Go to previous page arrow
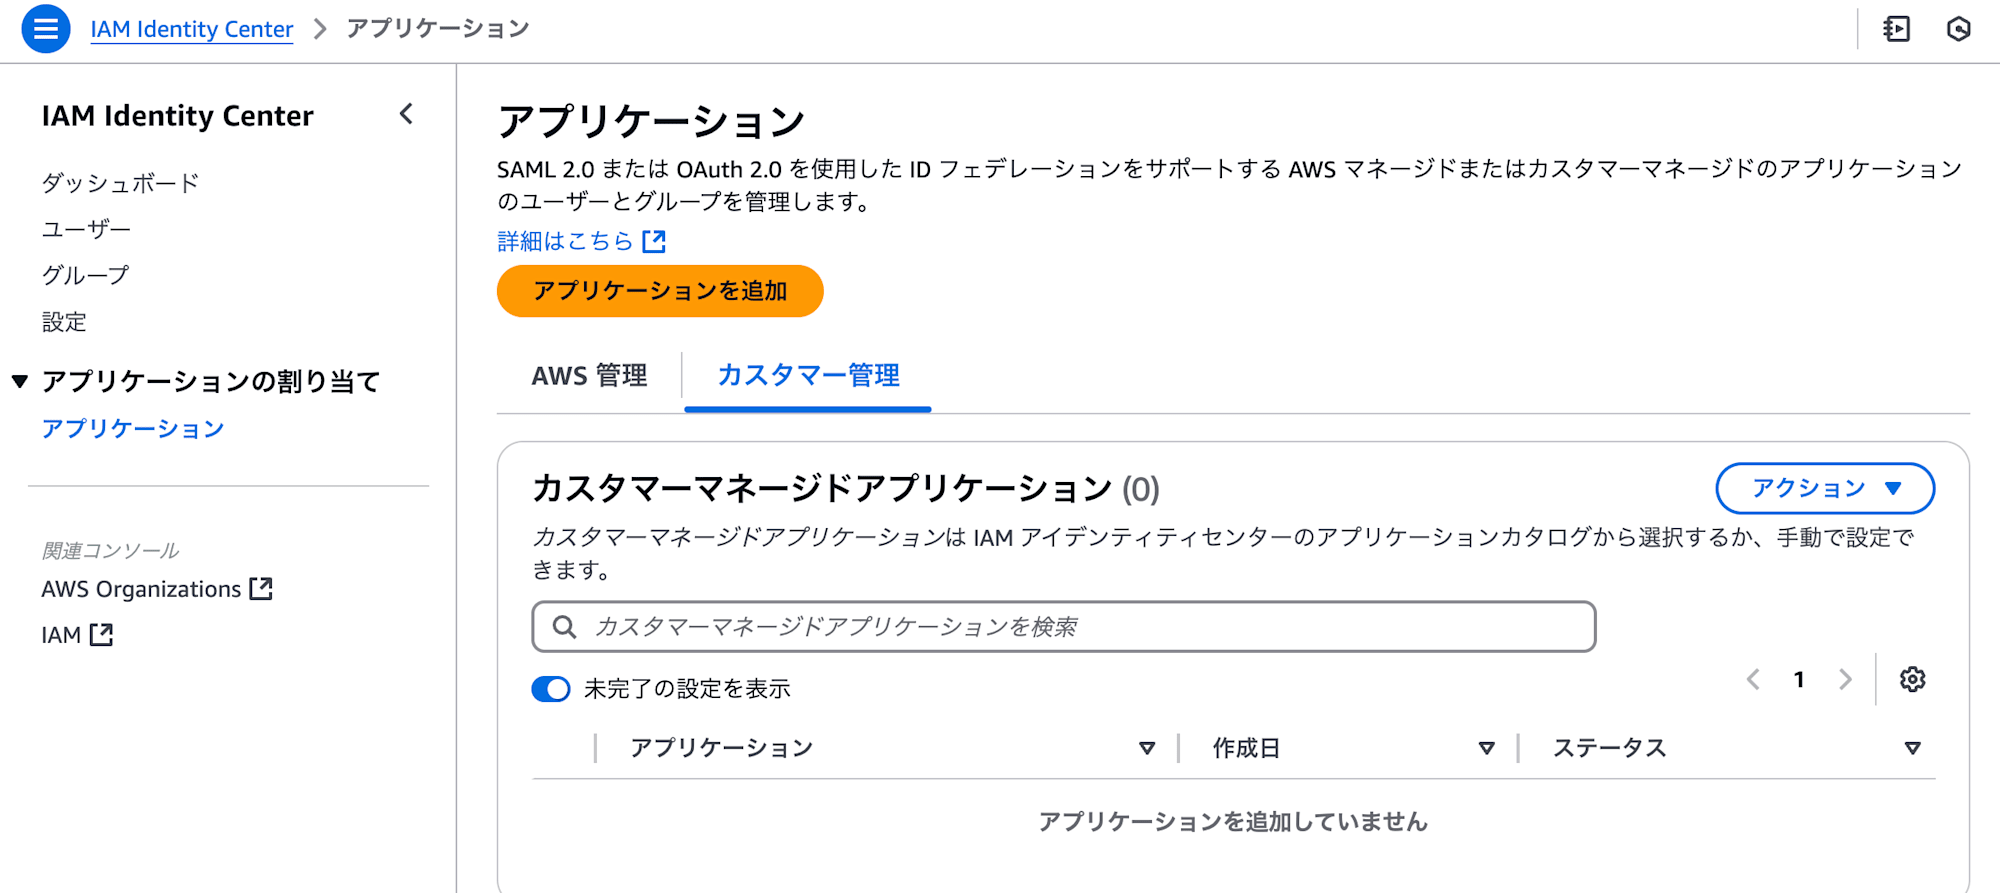Image resolution: width=2000 pixels, height=893 pixels. point(1753,680)
